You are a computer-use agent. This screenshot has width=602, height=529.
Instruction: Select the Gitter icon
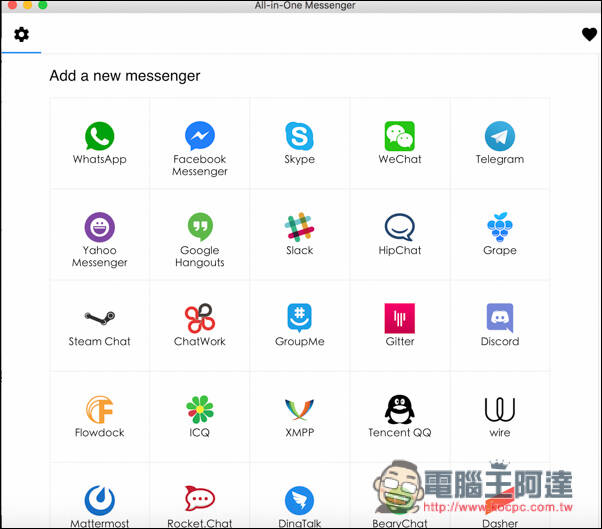[x=400, y=318]
